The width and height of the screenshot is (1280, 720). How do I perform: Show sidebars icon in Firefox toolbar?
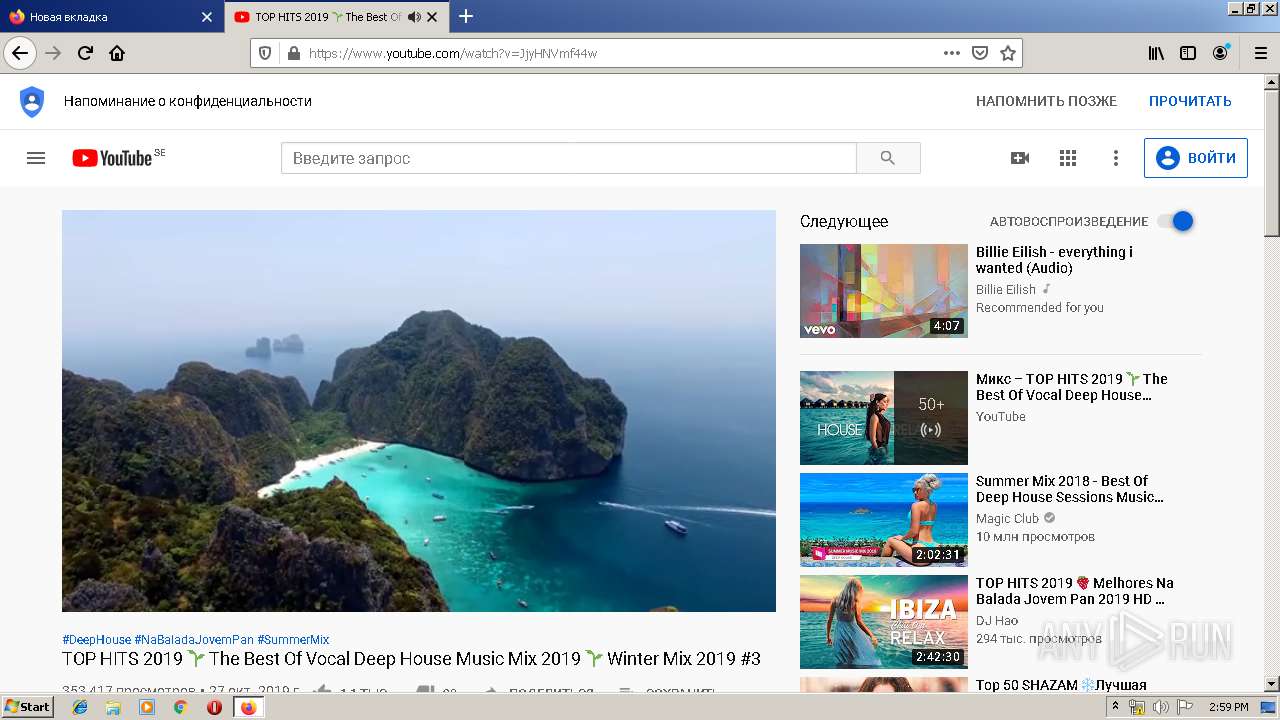[1188, 53]
